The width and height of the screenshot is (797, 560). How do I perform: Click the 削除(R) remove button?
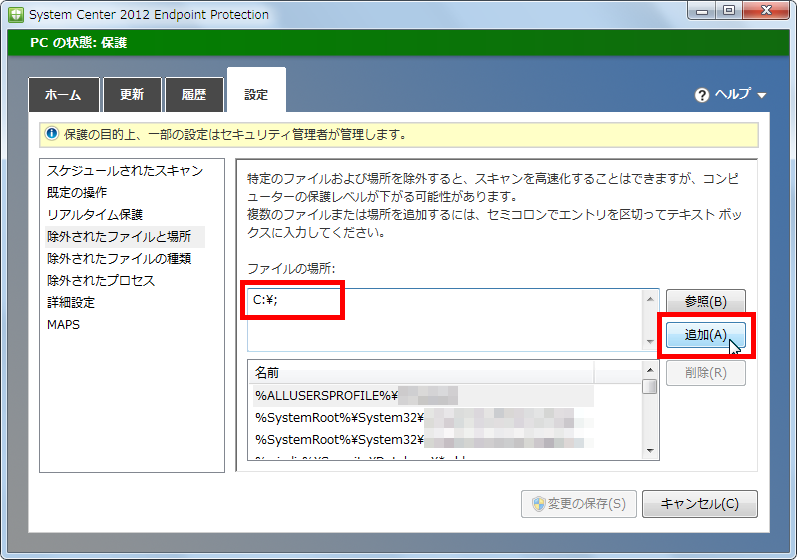[706, 373]
